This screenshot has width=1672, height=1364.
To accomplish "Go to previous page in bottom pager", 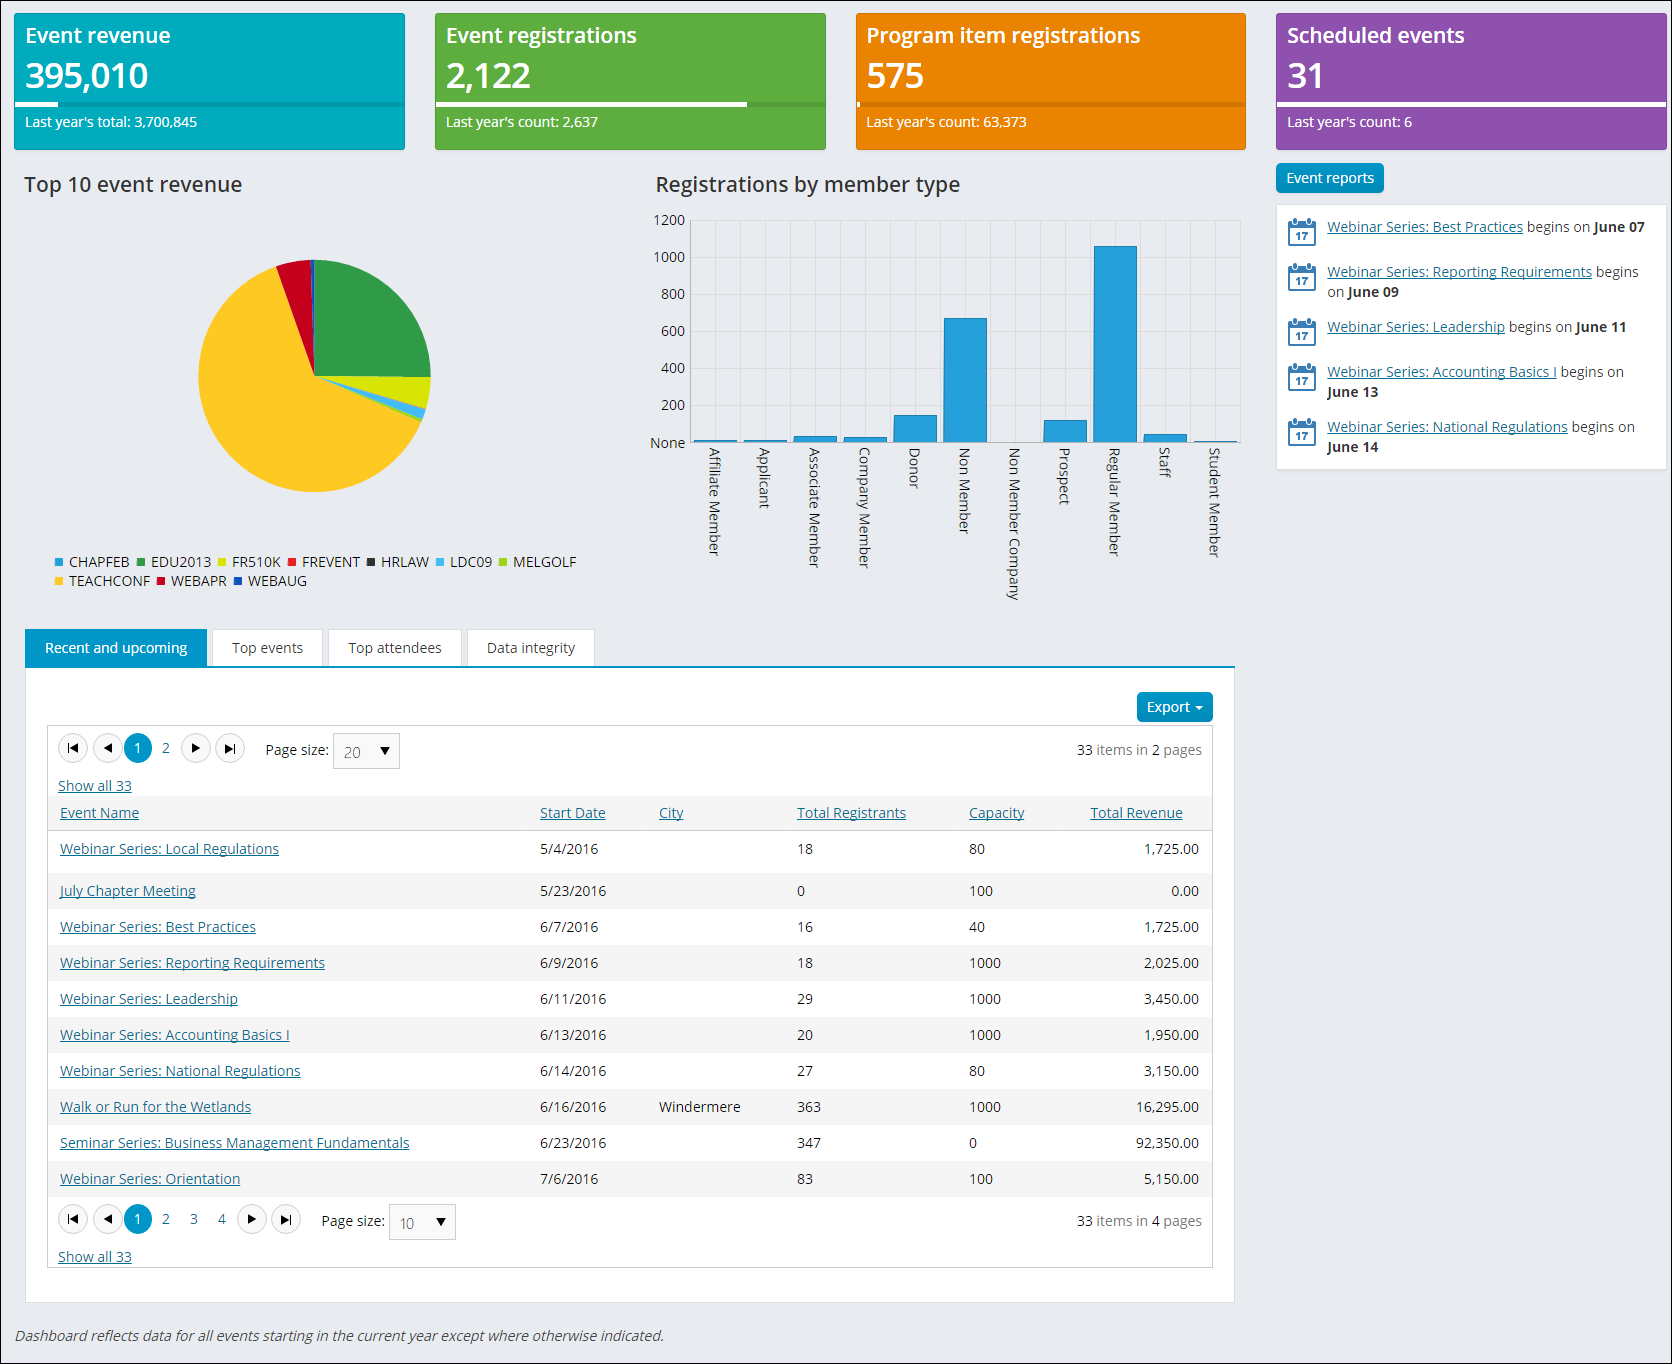I will (108, 1219).
